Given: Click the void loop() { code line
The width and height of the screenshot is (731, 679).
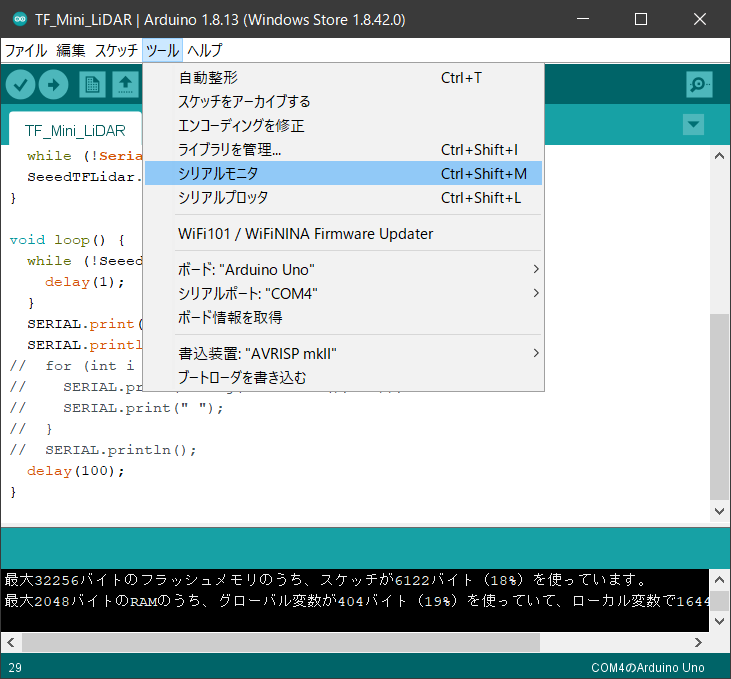Looking at the screenshot, I should (x=67, y=240).
